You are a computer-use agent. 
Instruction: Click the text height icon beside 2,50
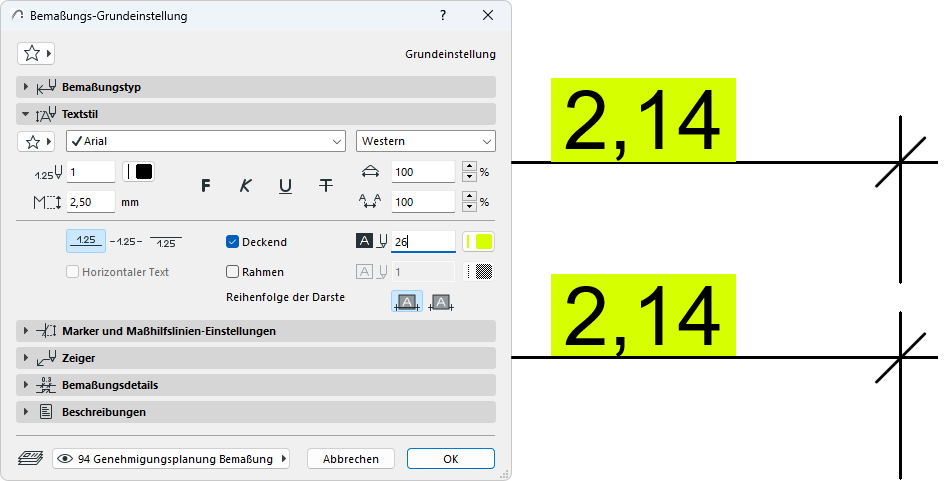click(47, 202)
